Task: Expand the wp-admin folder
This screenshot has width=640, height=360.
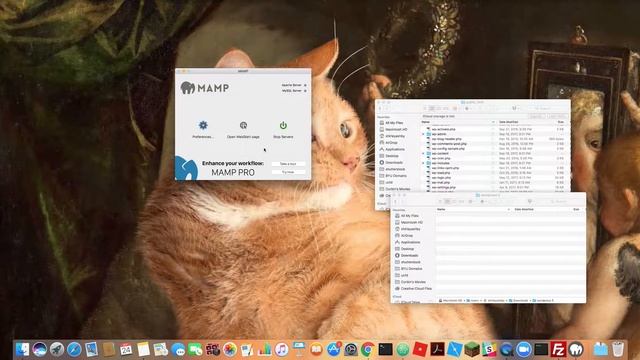Action: (x=423, y=134)
